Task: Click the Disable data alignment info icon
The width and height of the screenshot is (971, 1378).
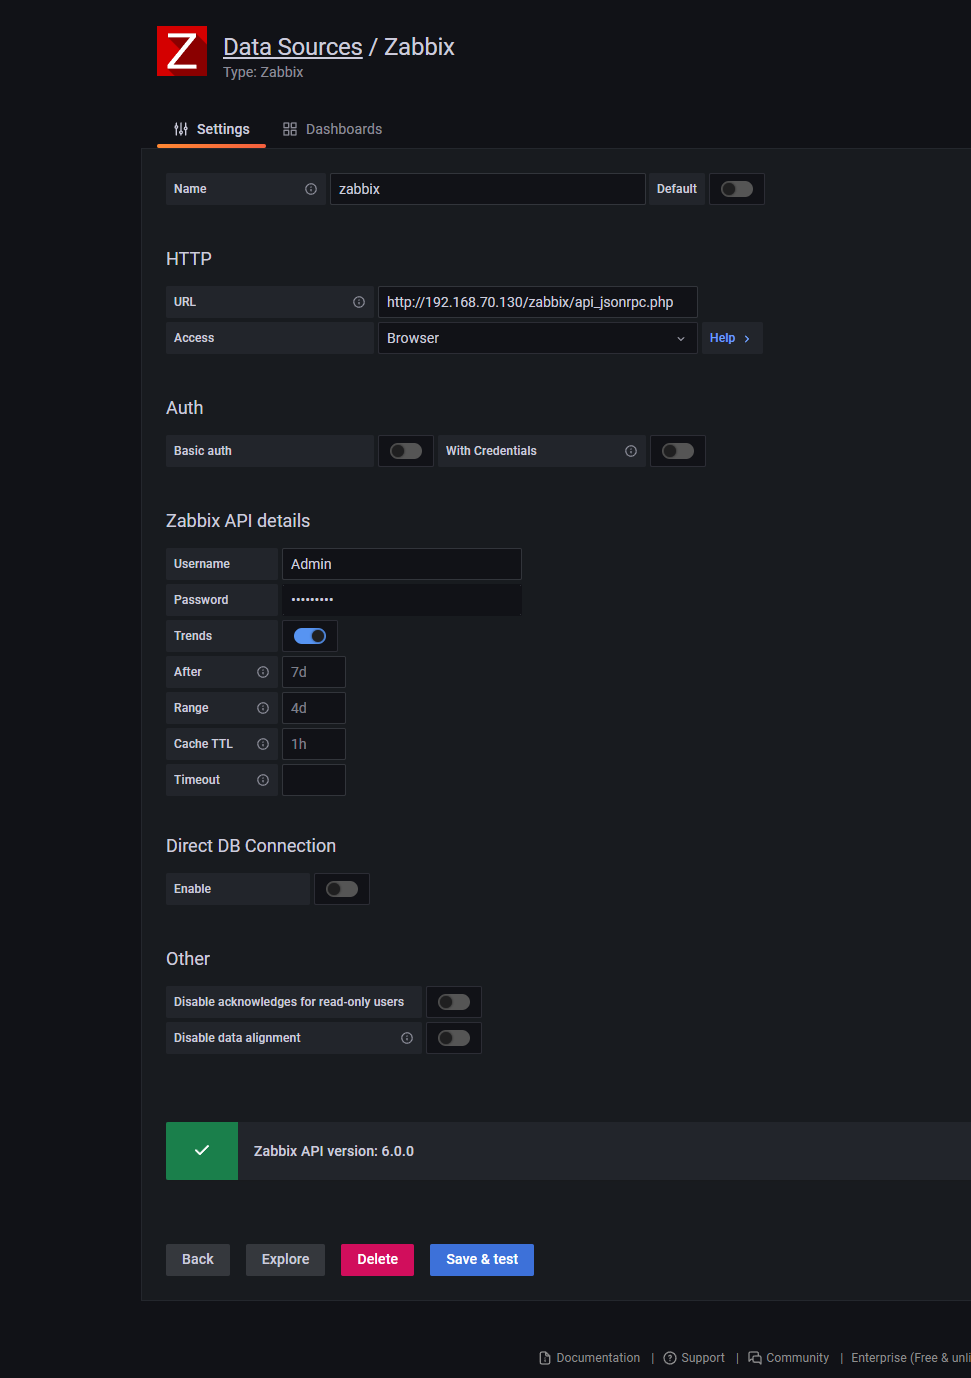Action: click(407, 1038)
